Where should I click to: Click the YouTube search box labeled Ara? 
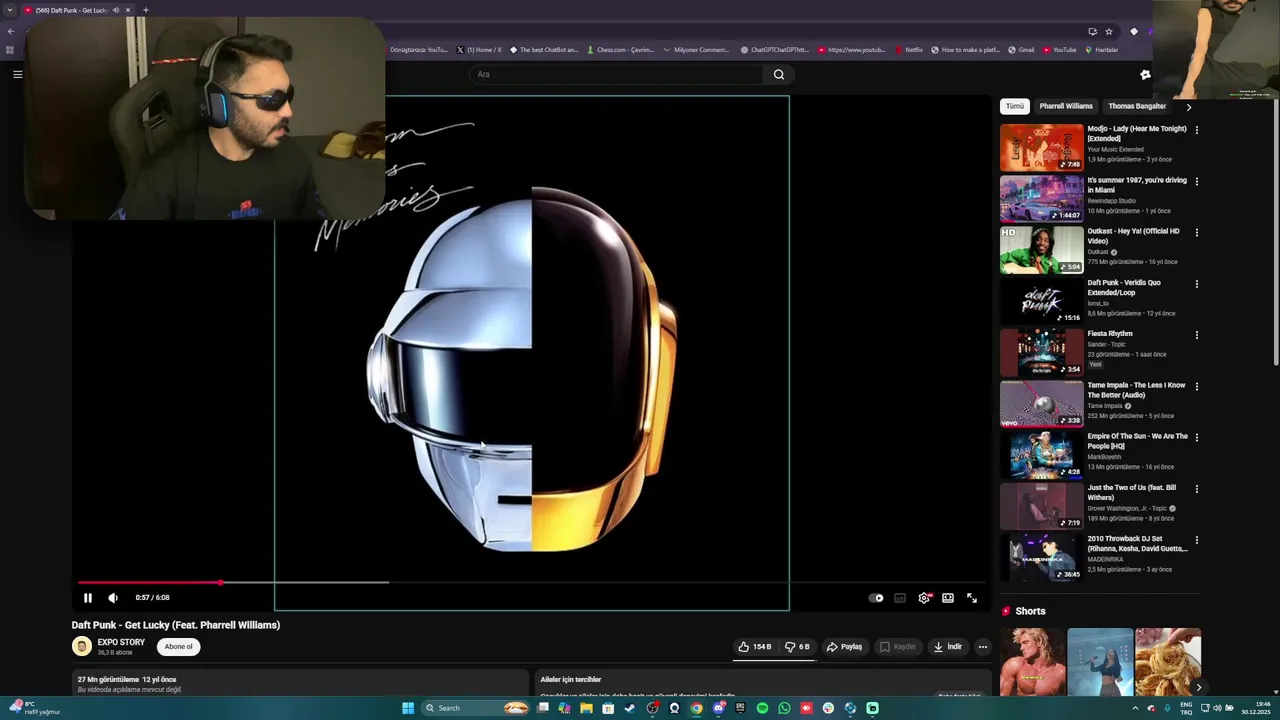coord(615,74)
